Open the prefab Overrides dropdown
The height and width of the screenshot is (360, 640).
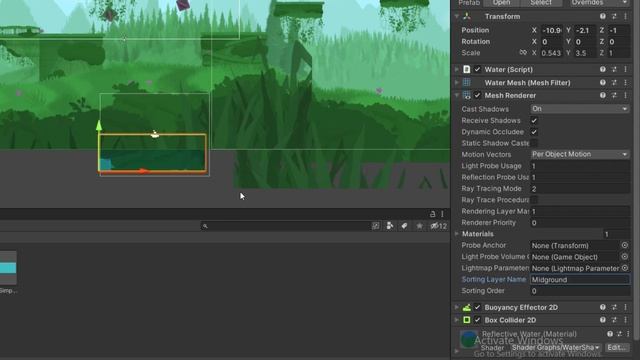599,2
